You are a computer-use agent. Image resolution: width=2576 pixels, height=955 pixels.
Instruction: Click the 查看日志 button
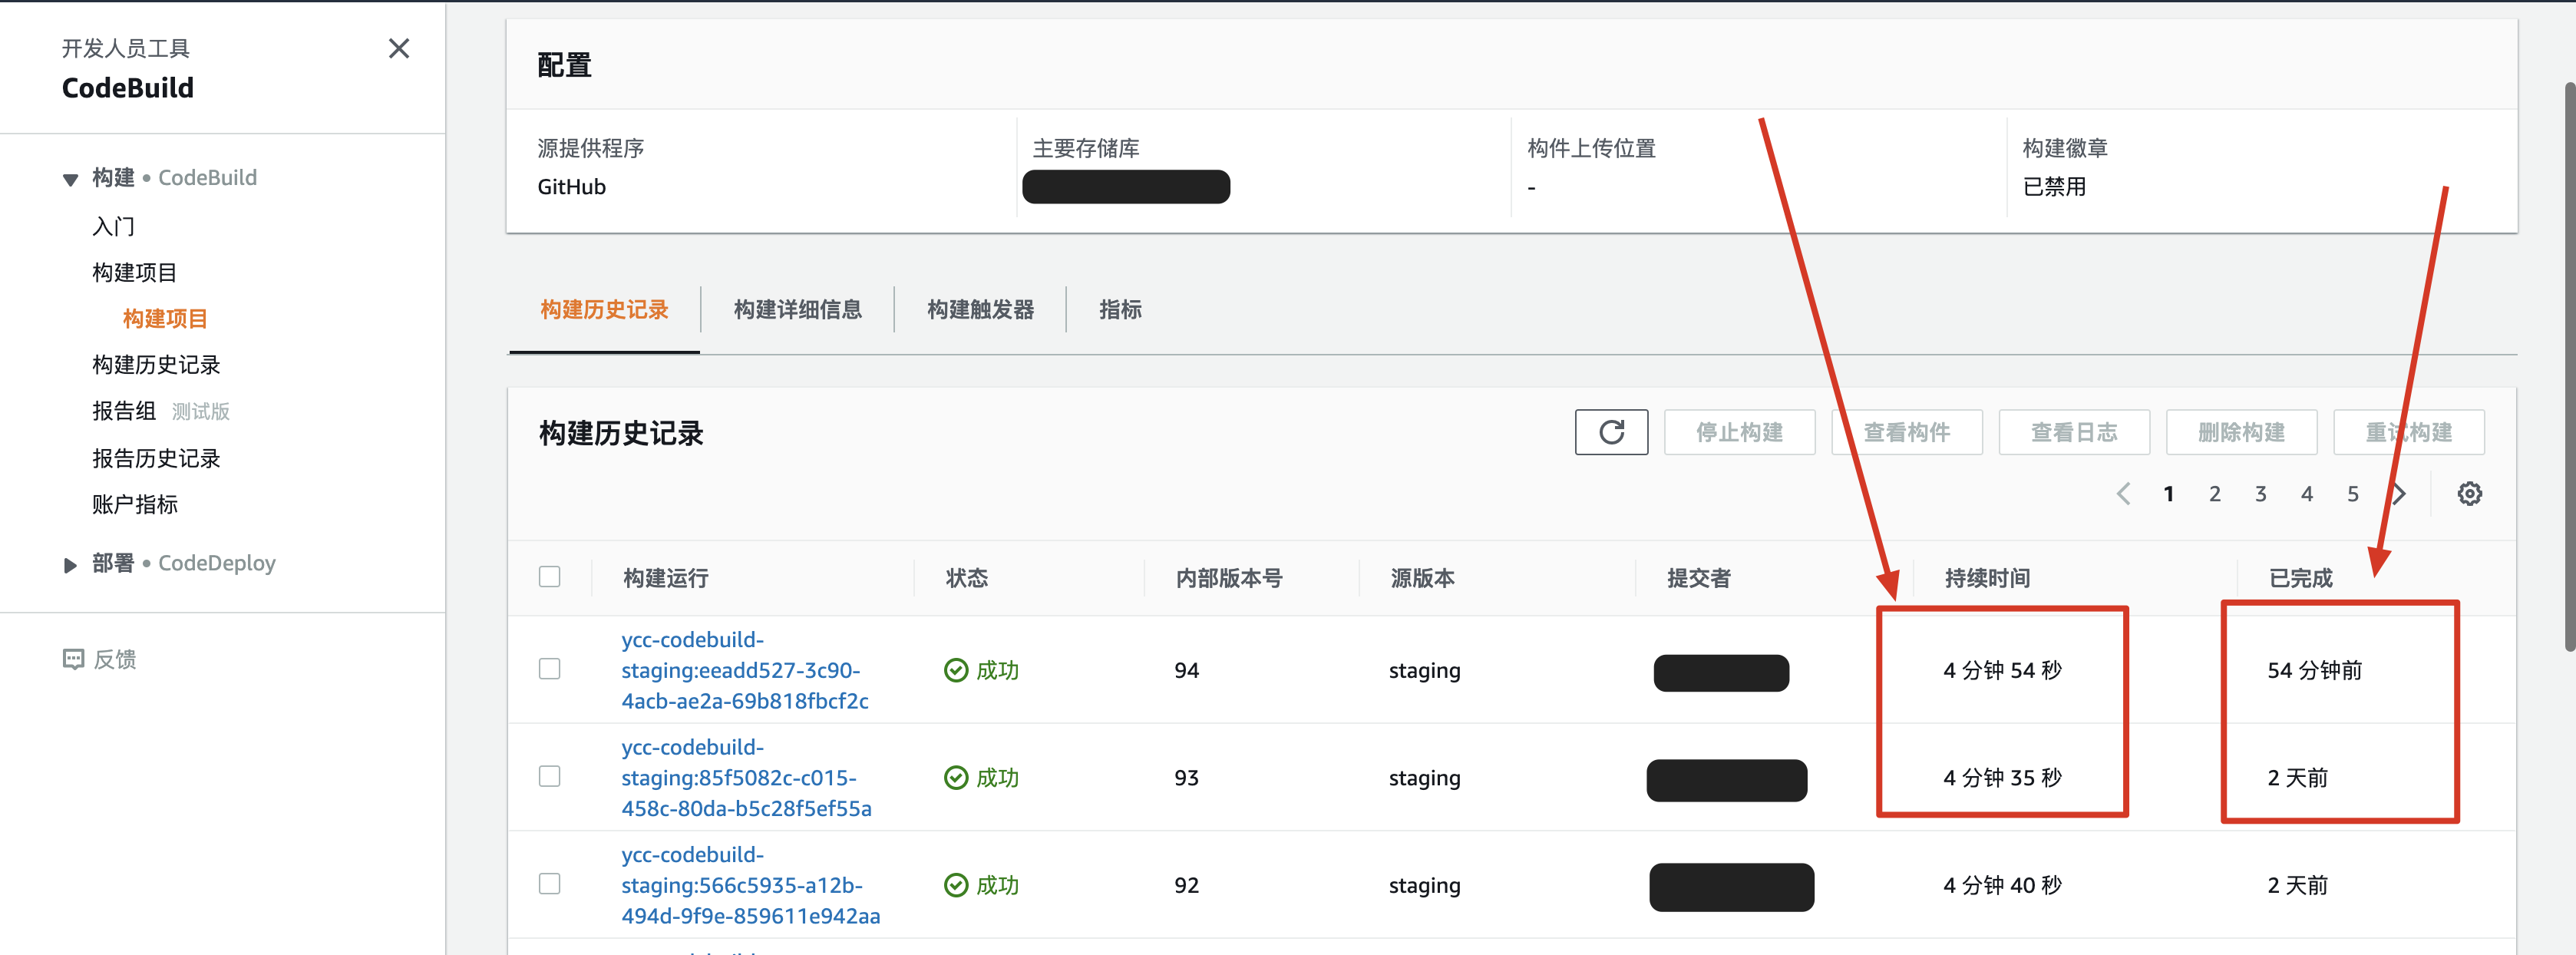pyautogui.click(x=2073, y=432)
